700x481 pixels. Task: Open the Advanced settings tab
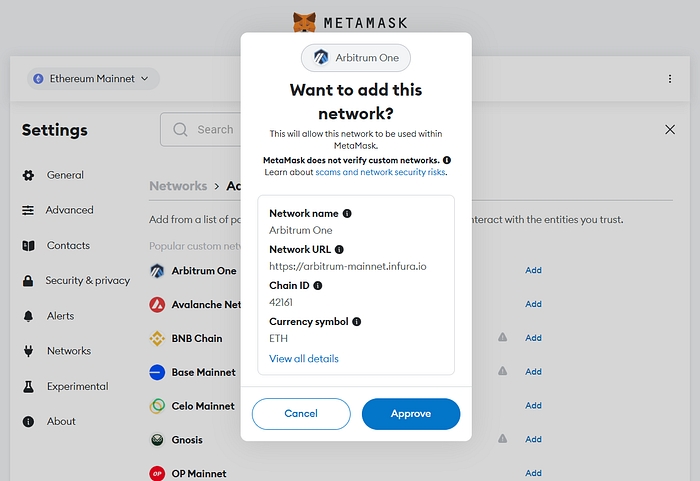tap(69, 210)
